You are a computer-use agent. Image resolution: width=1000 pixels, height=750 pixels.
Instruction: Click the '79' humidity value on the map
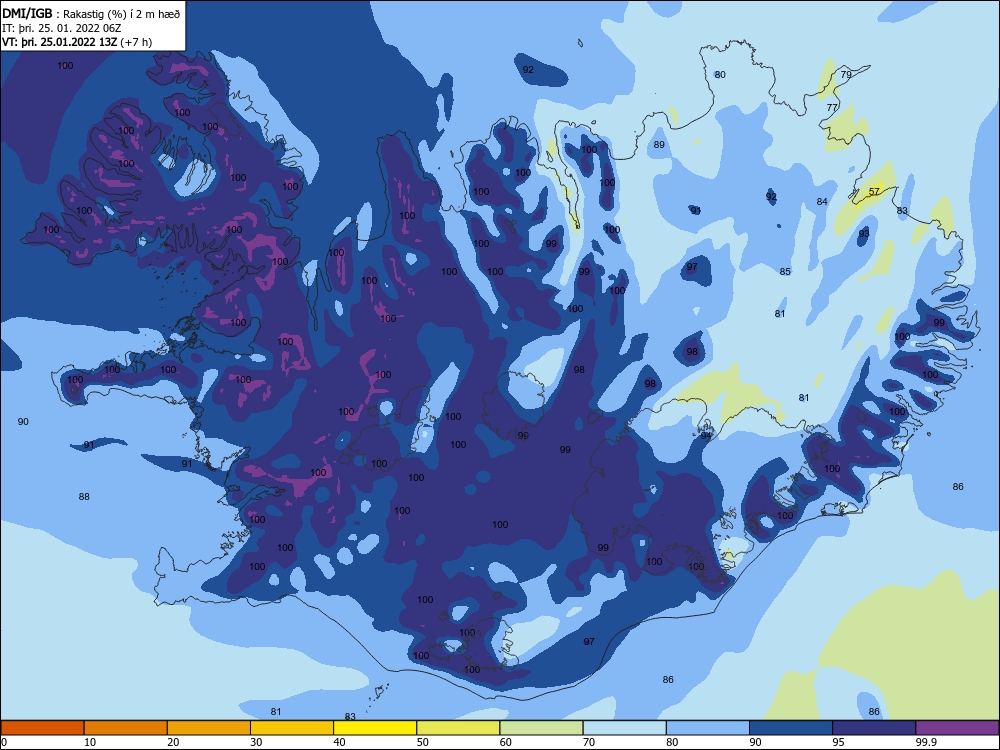846,75
